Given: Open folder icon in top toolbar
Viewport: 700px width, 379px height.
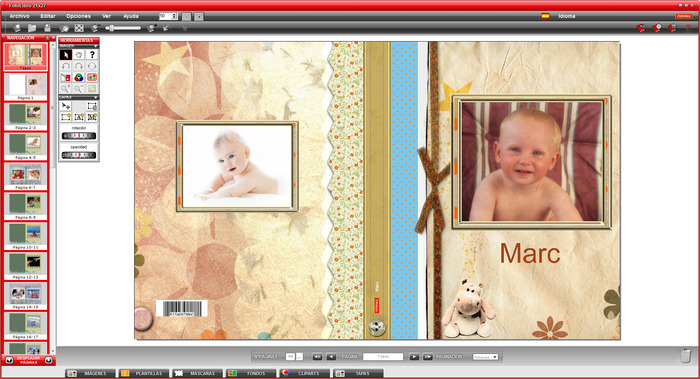Looking at the screenshot, I should 32,28.
